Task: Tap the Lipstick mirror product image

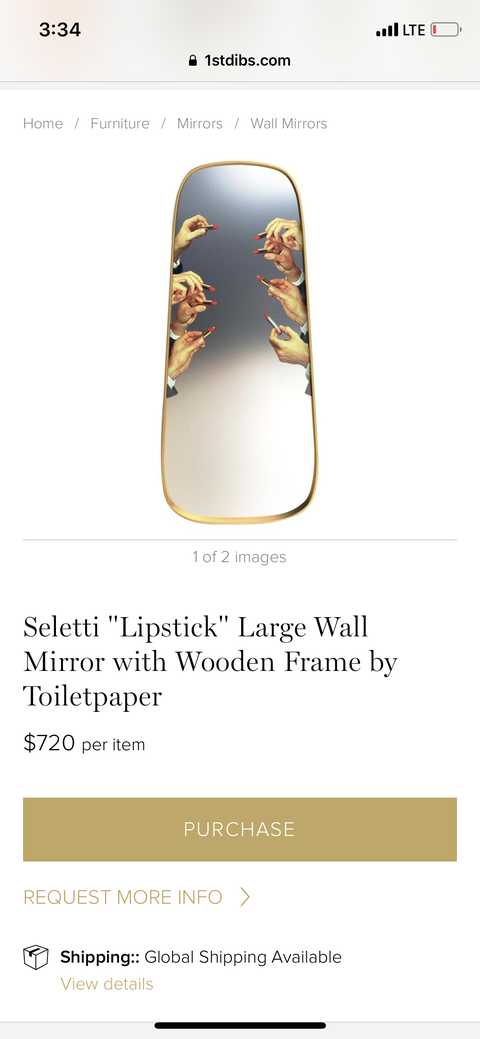Action: point(240,342)
